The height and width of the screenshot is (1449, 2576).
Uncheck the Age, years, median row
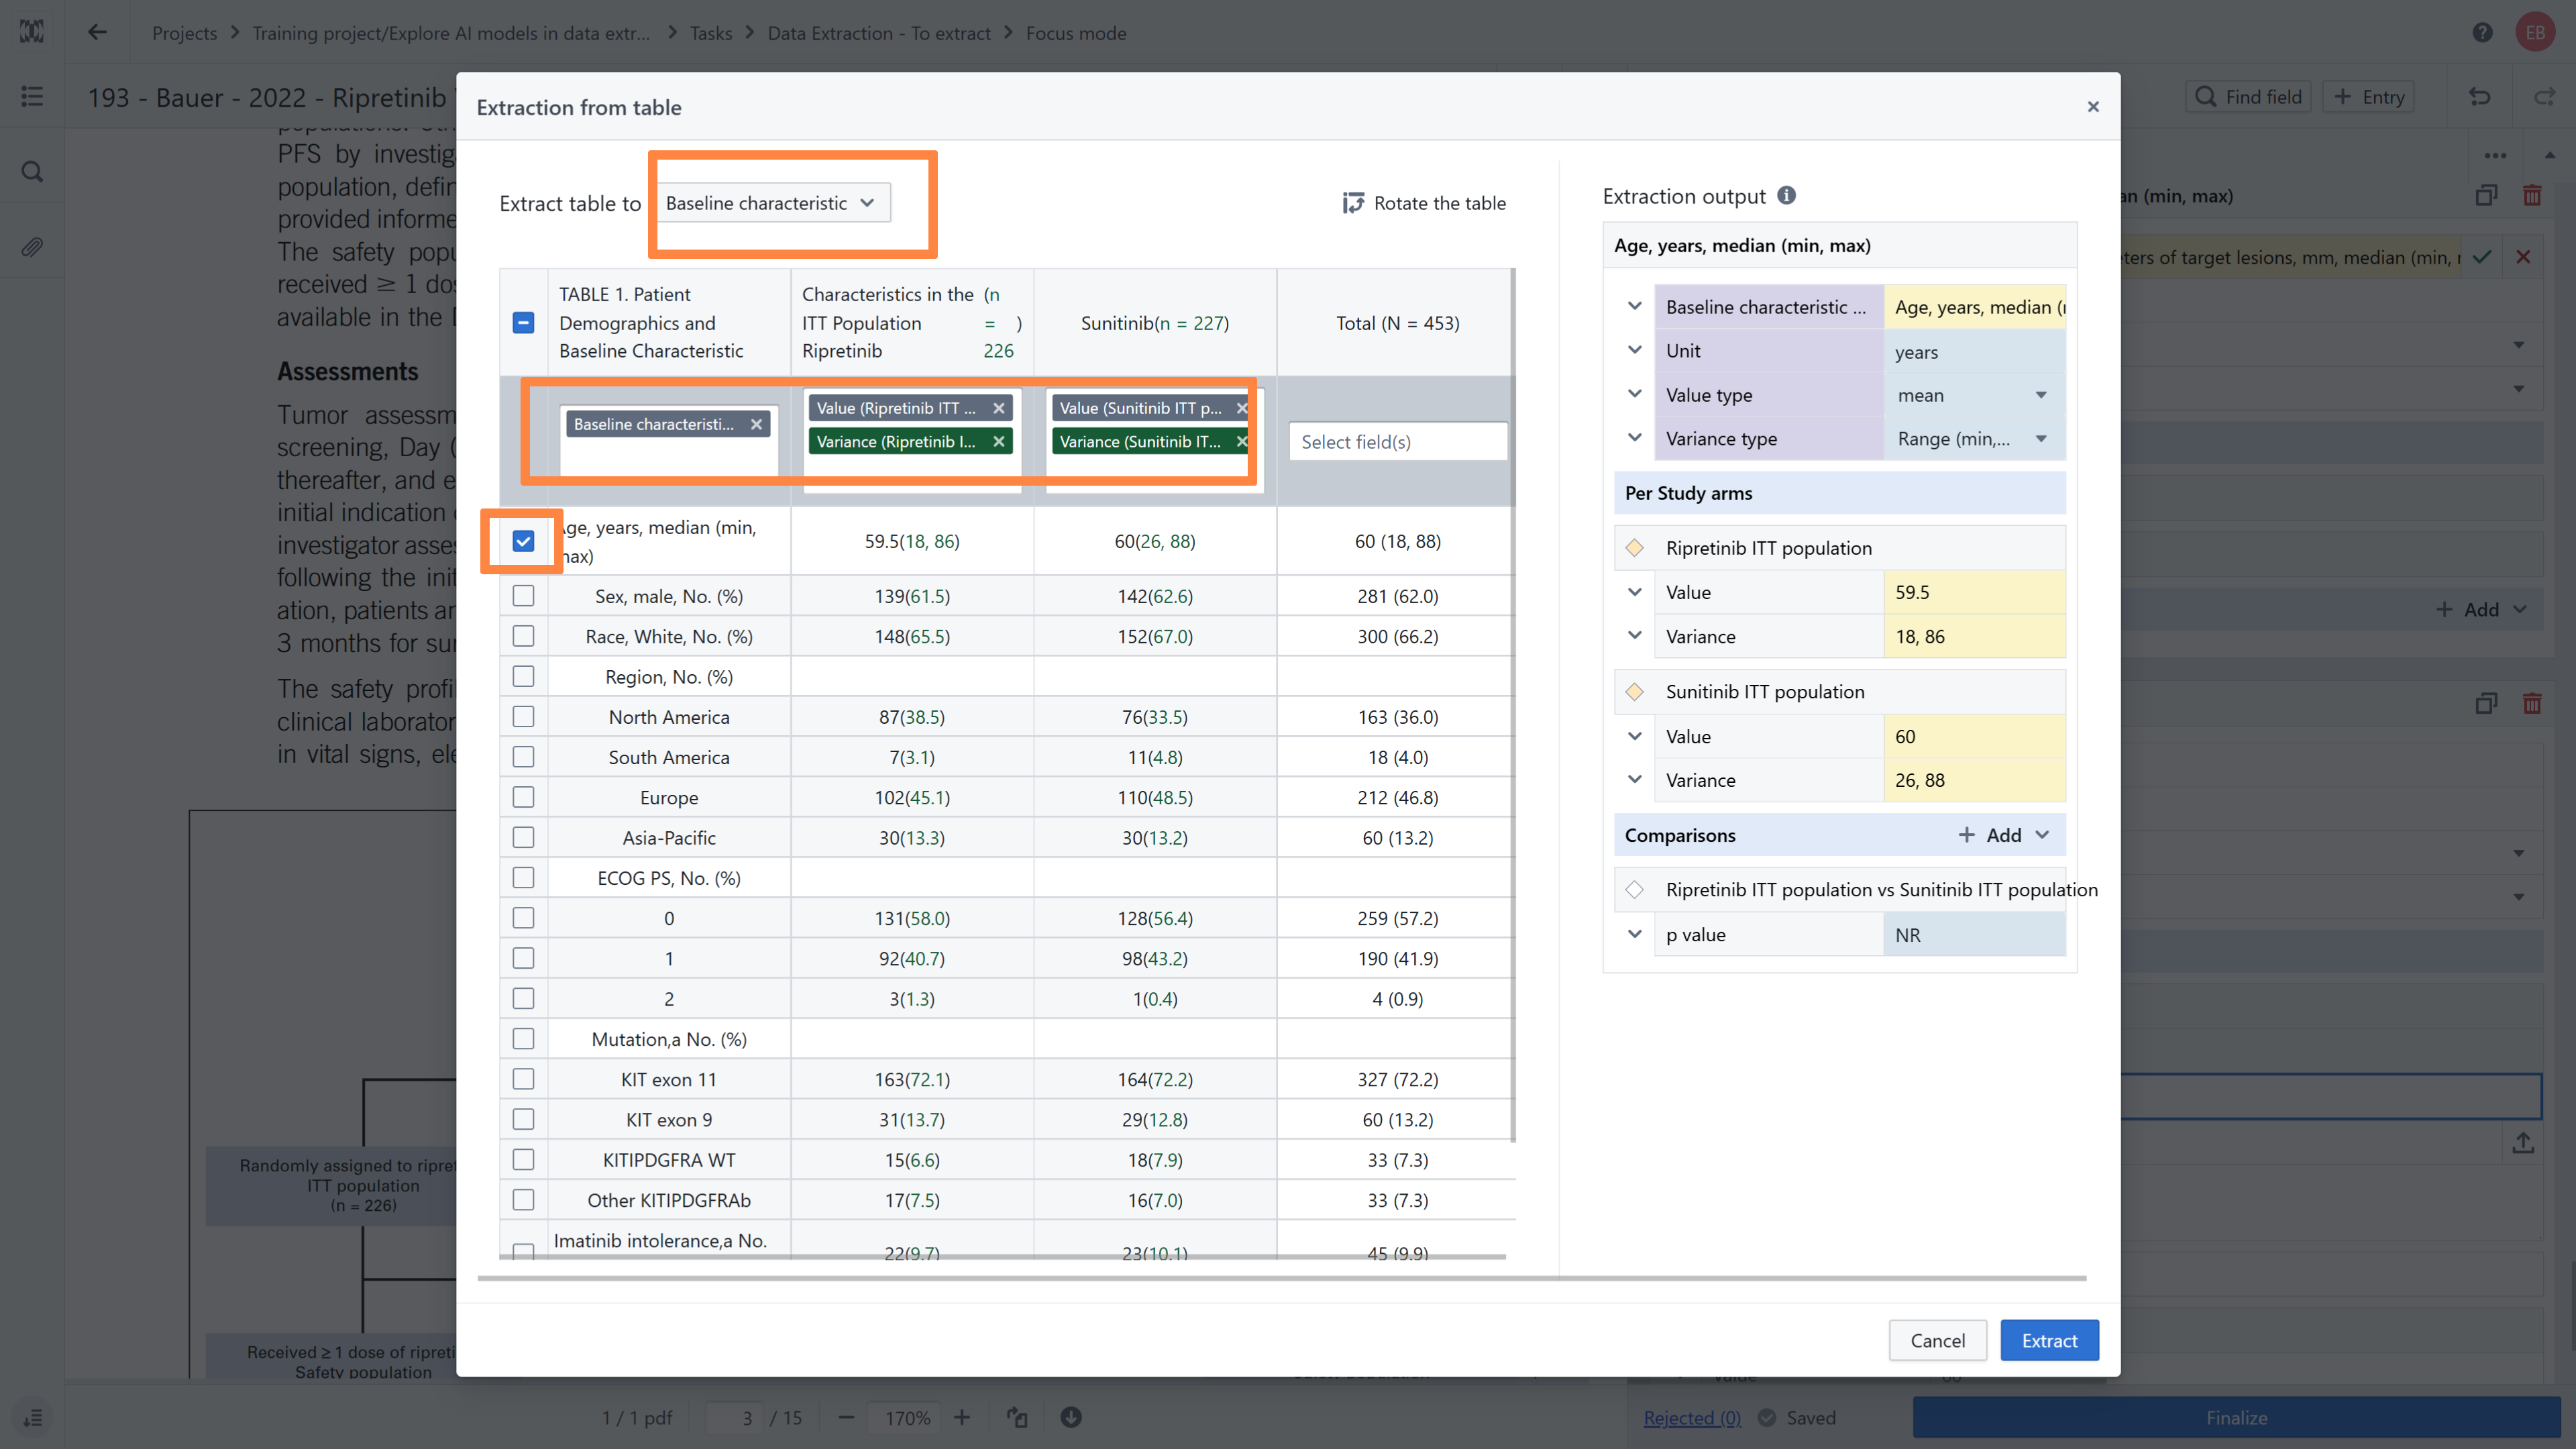(523, 541)
